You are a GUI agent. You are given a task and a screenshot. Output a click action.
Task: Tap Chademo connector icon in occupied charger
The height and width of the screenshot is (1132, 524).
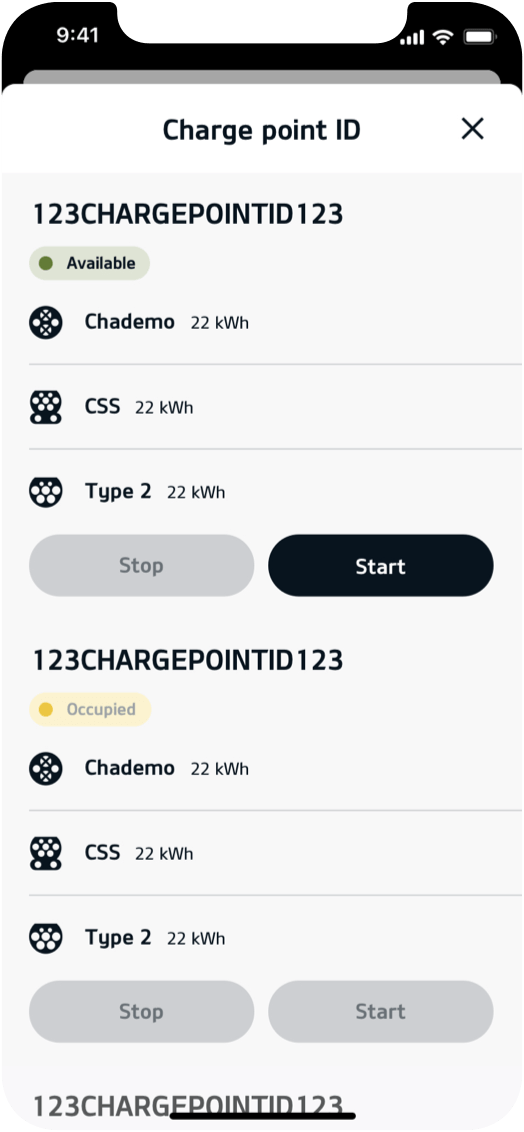click(45, 769)
